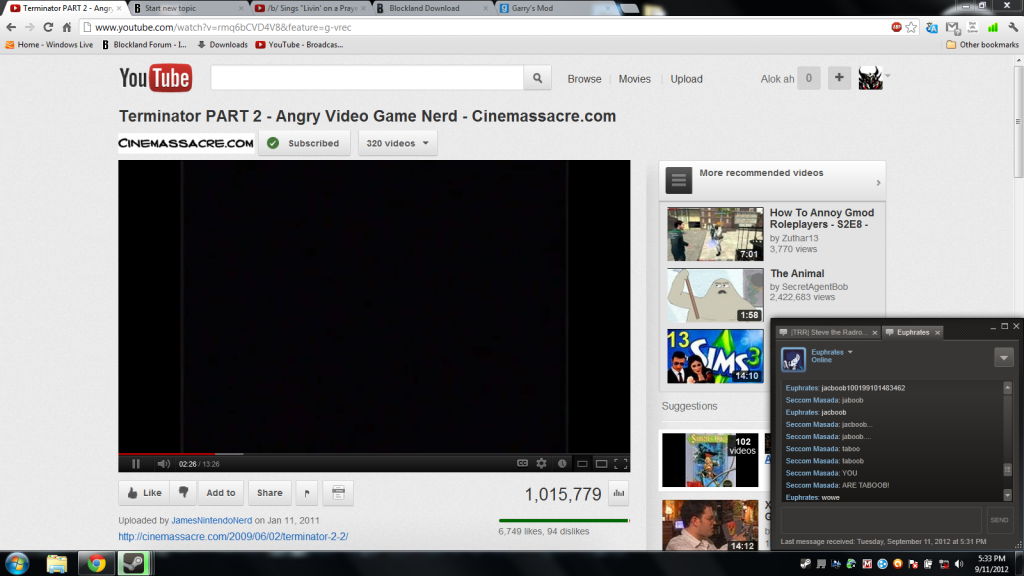Click the Steam chat scroll-down arrow
Image resolution: width=1024 pixels, height=576 pixels.
[1008, 495]
